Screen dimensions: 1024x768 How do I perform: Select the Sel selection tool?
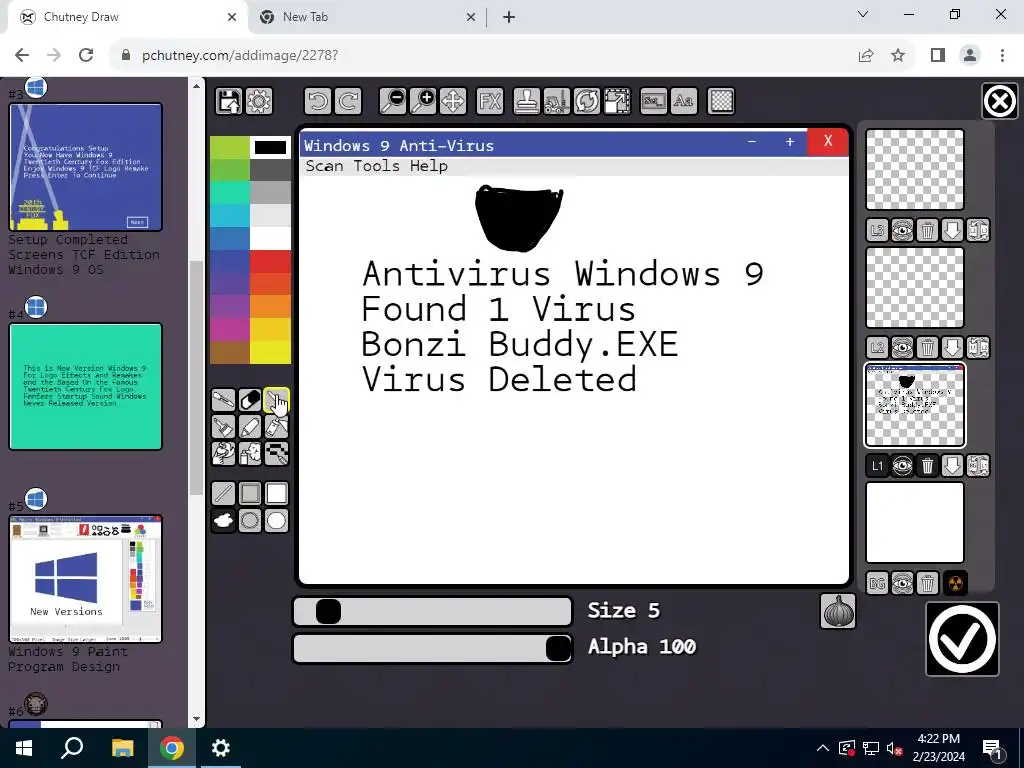click(x=654, y=101)
